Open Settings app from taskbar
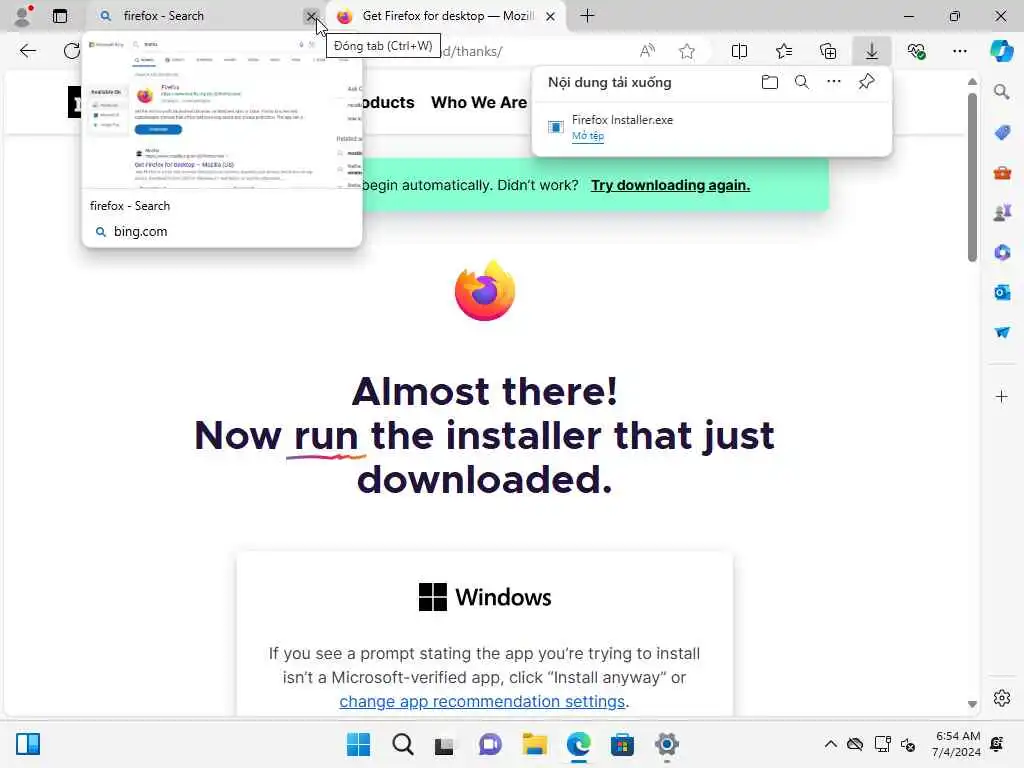Screen dimensions: 1024x768 pos(666,744)
